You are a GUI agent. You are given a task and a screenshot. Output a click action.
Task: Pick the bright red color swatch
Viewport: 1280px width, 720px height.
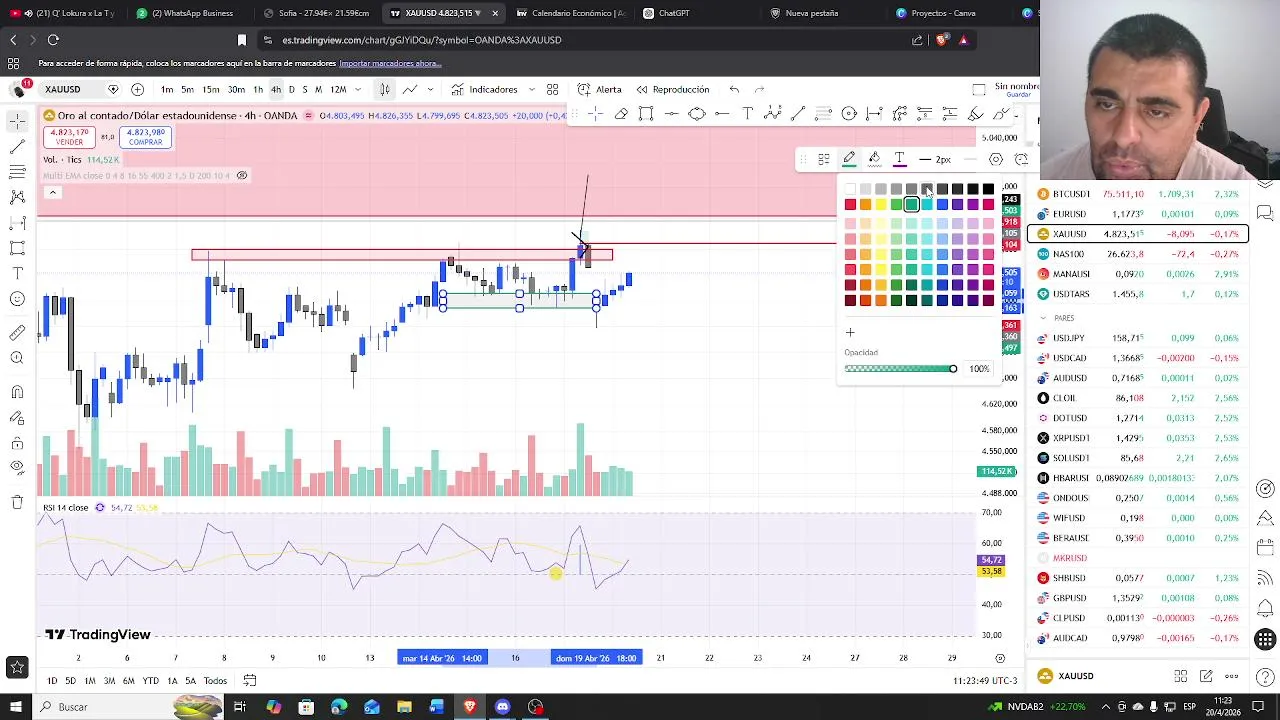[850, 204]
